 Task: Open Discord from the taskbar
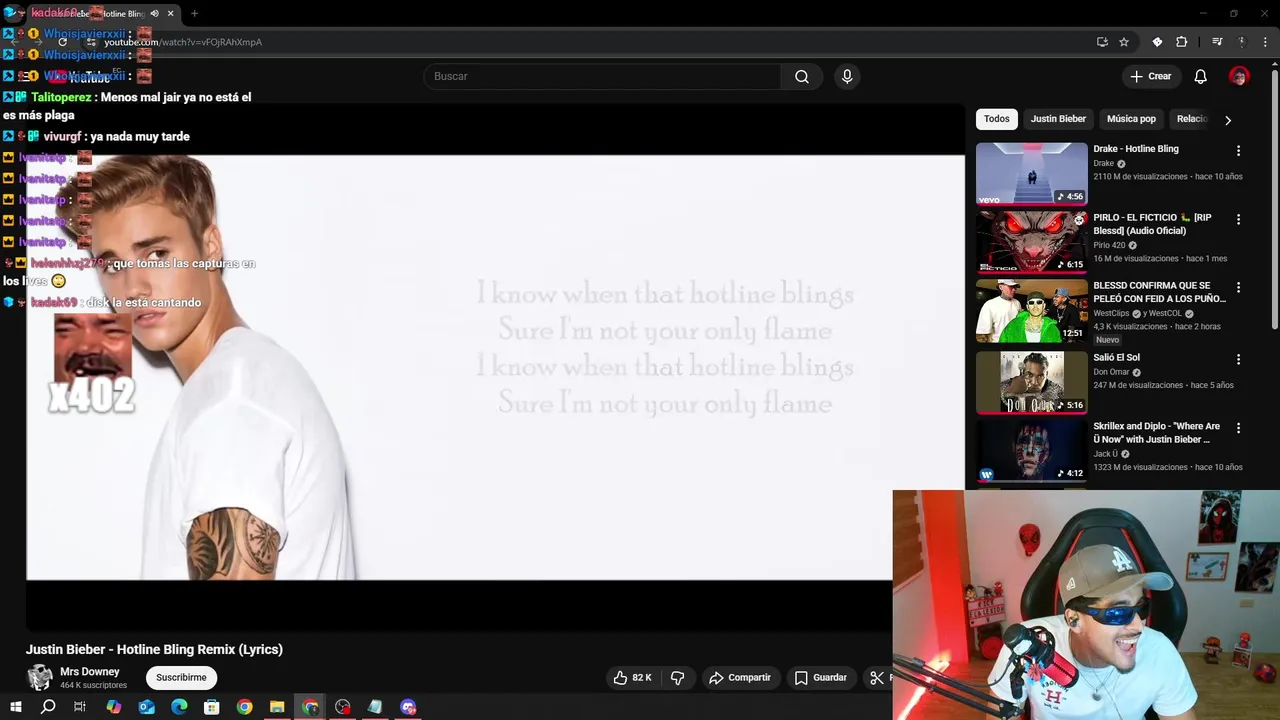click(x=408, y=707)
